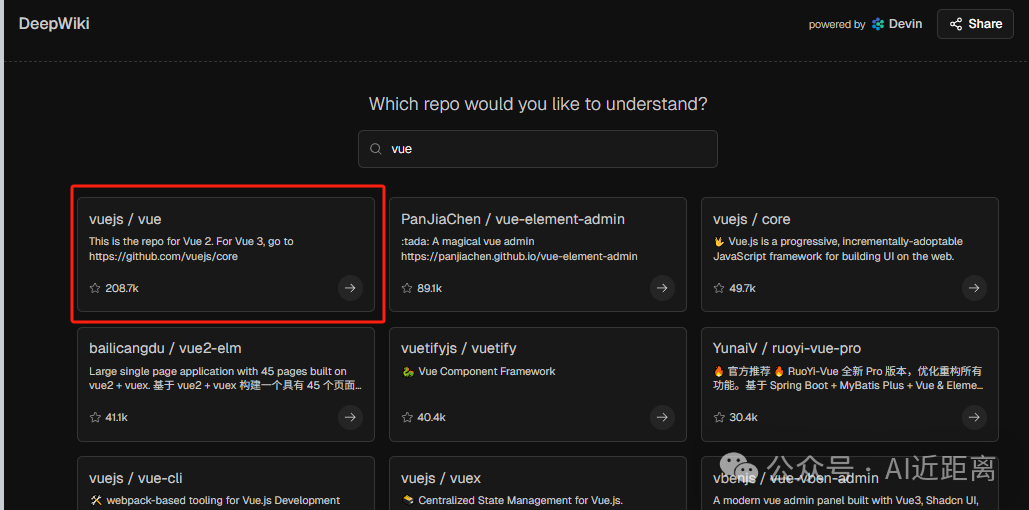The width and height of the screenshot is (1029, 510).
Task: Click the 208.7k star count
Action: (122, 287)
